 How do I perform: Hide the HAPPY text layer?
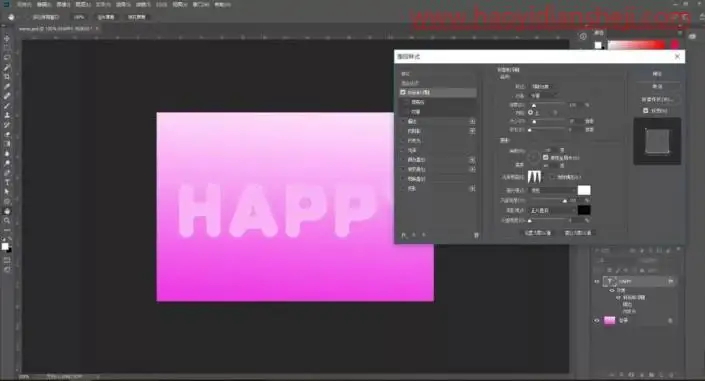[x=597, y=282]
